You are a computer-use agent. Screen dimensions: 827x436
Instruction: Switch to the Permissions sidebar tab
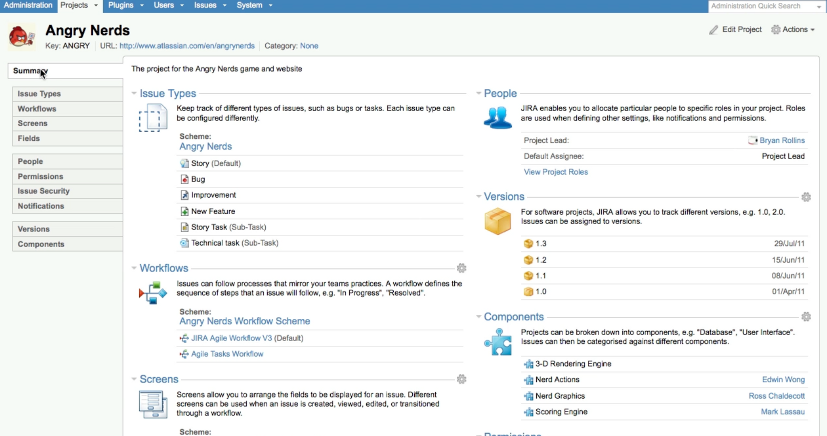coord(40,176)
